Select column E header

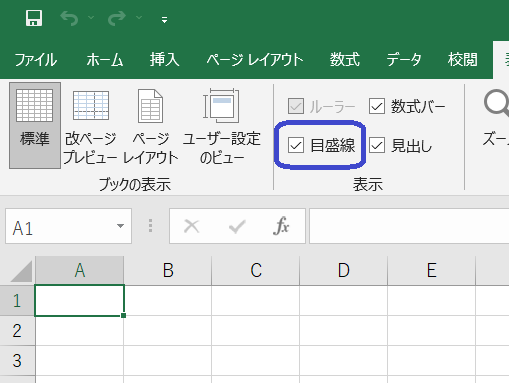coord(432,270)
